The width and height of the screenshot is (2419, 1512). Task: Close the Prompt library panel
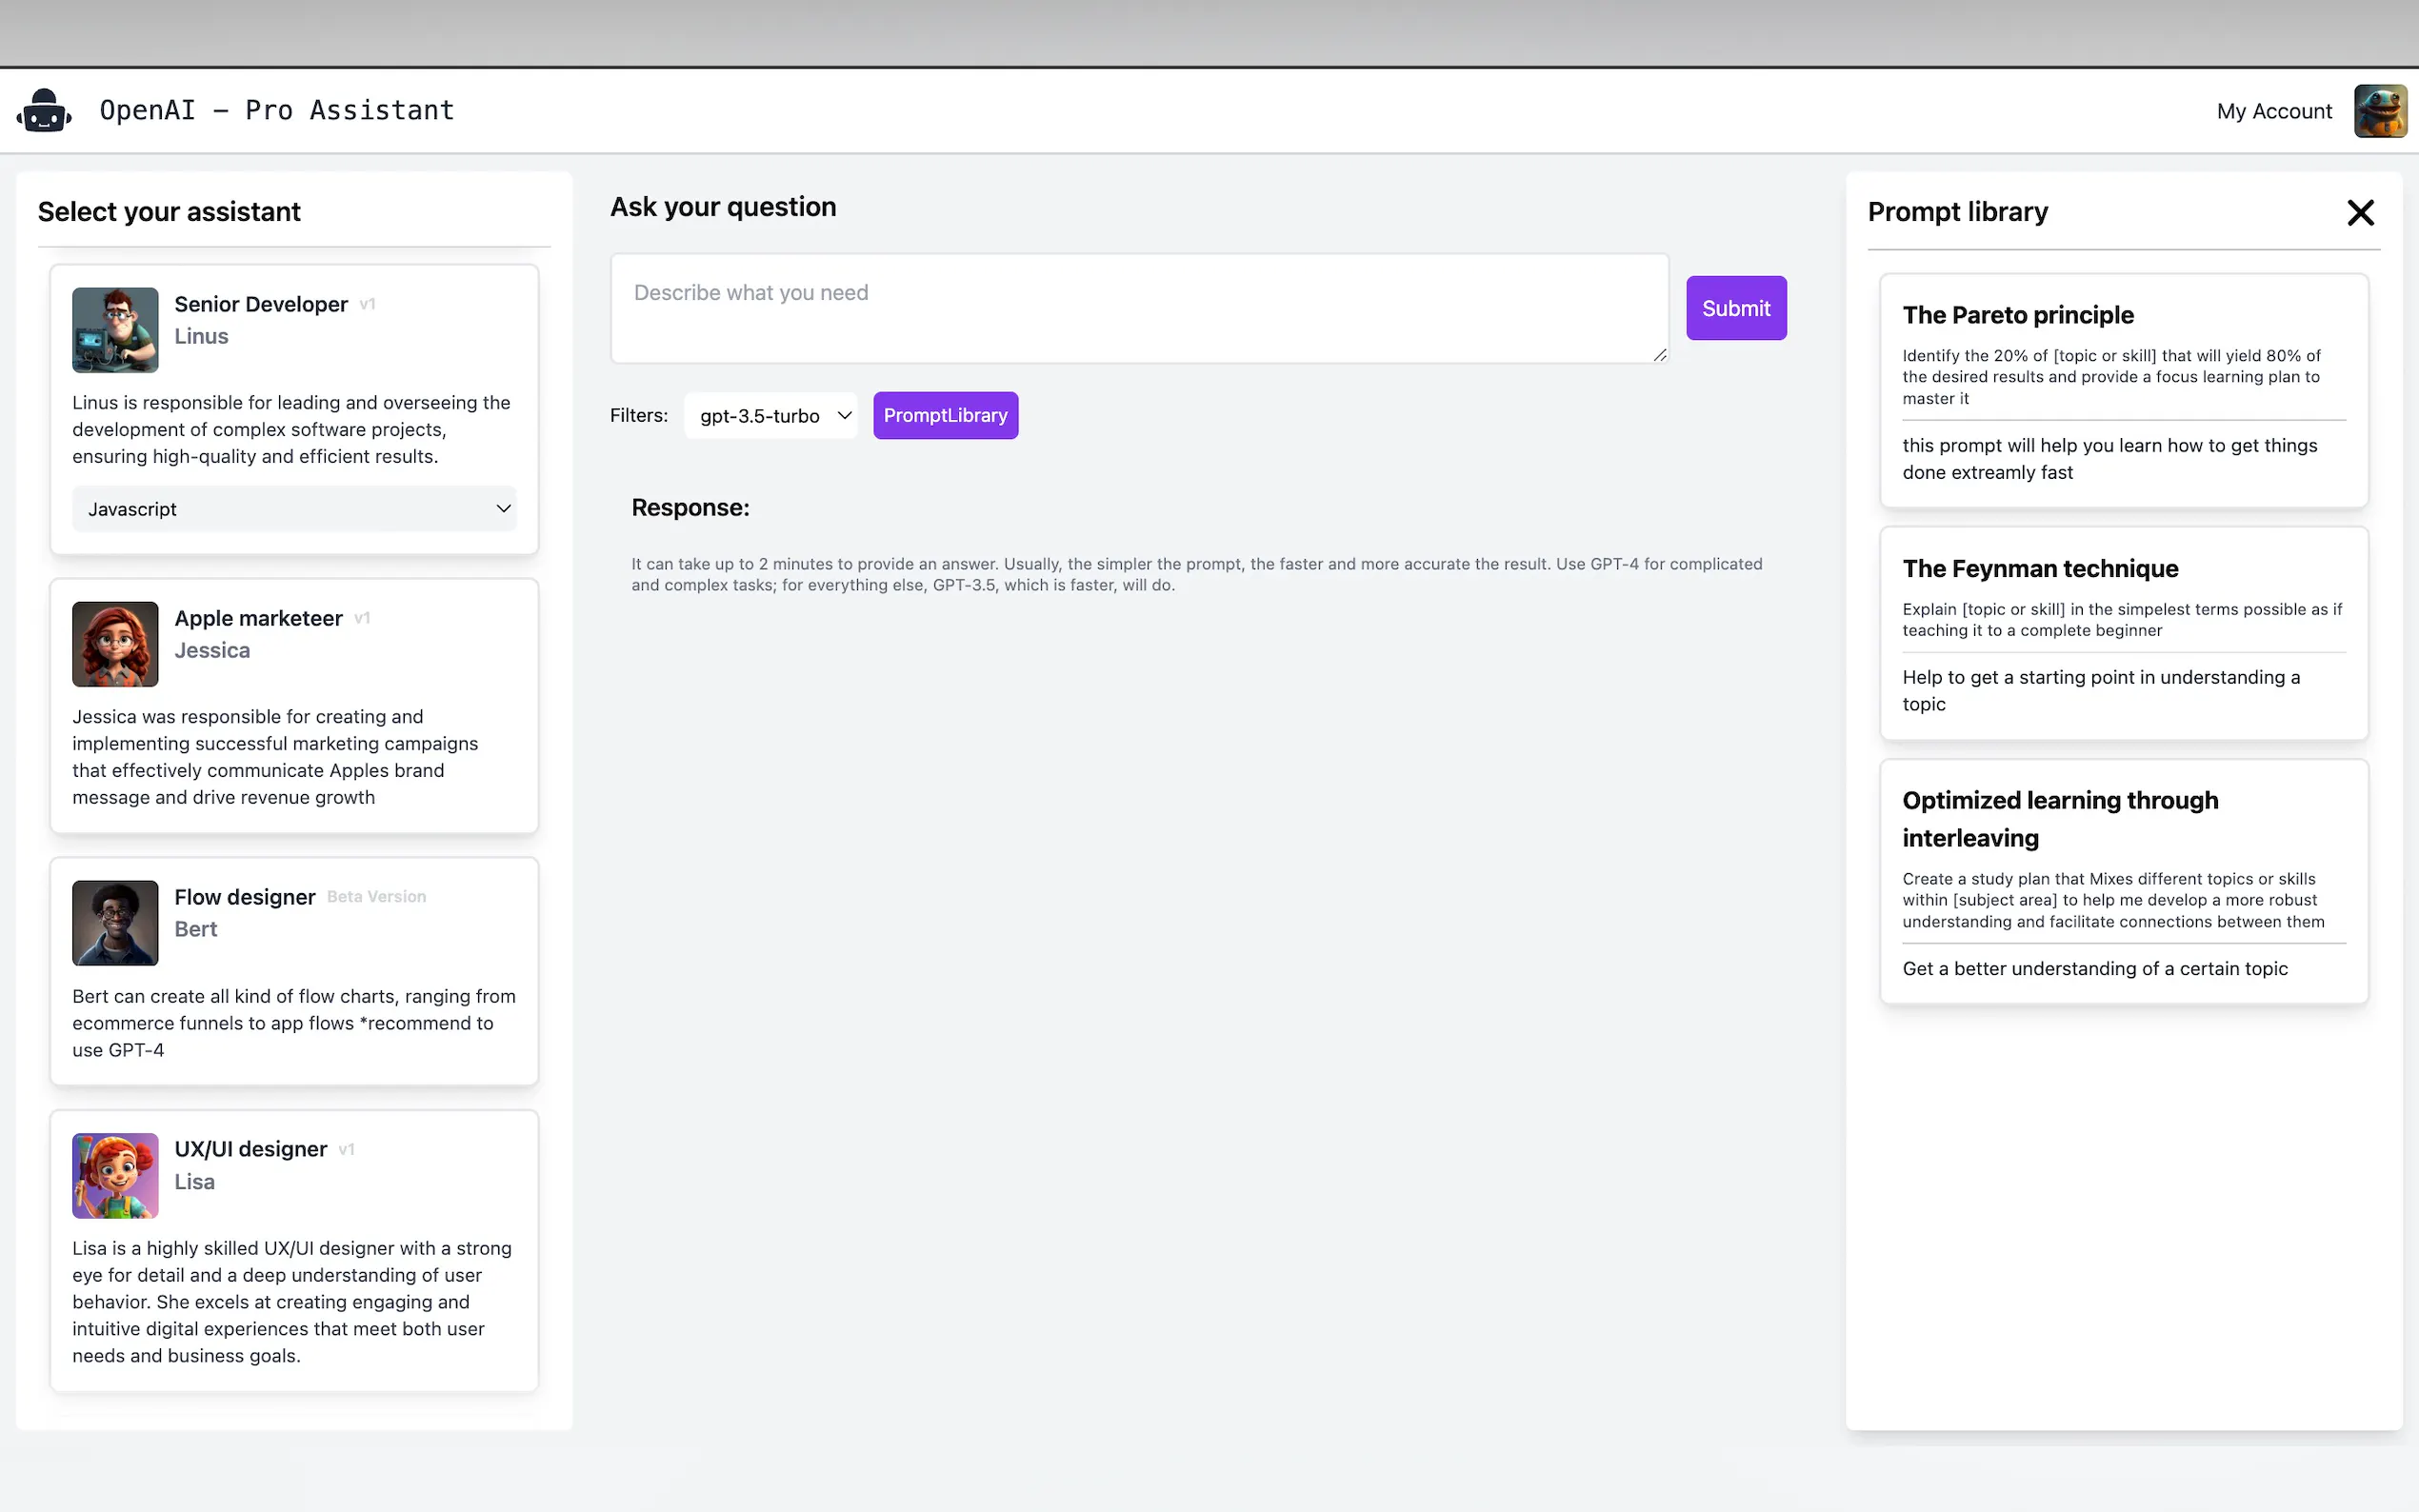click(x=2360, y=212)
